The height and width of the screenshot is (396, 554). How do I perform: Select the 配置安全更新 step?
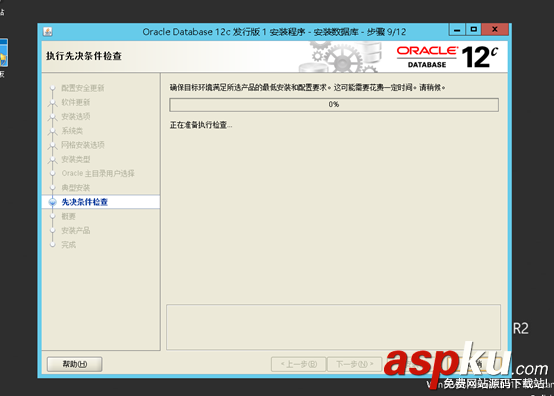[83, 88]
